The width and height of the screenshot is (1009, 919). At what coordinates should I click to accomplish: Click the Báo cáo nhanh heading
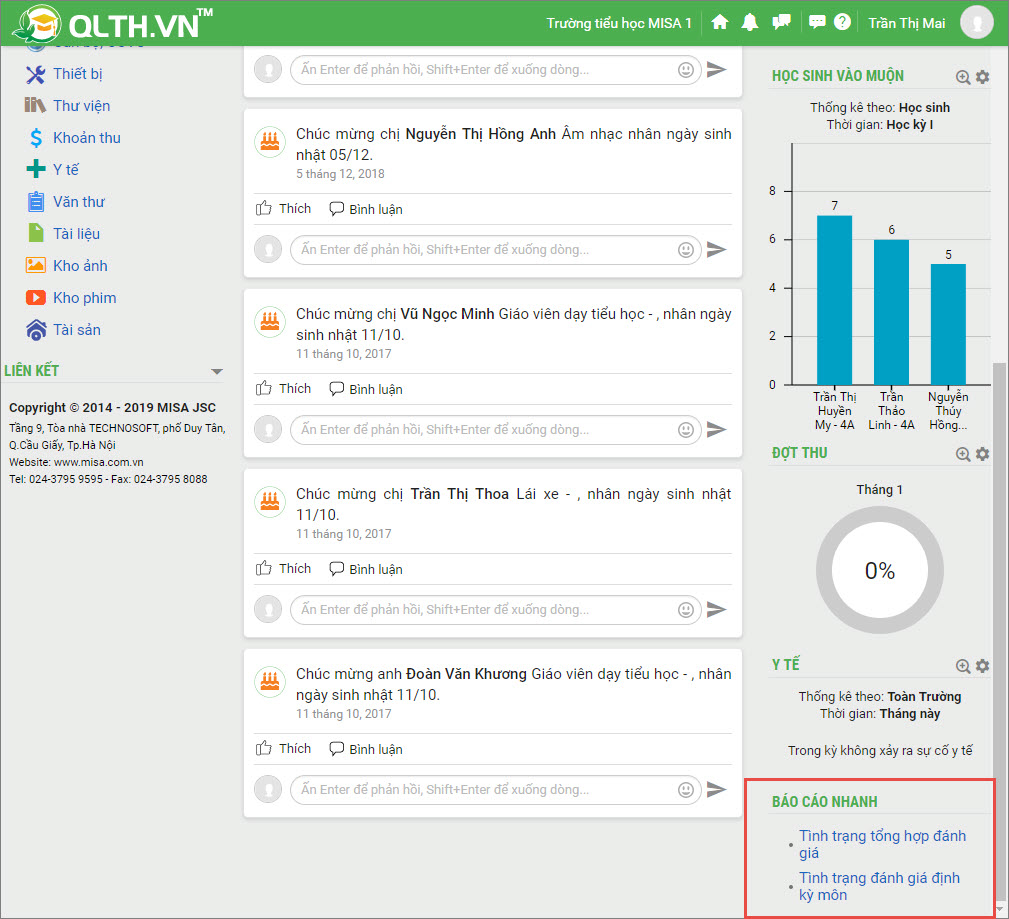pyautogui.click(x=824, y=802)
